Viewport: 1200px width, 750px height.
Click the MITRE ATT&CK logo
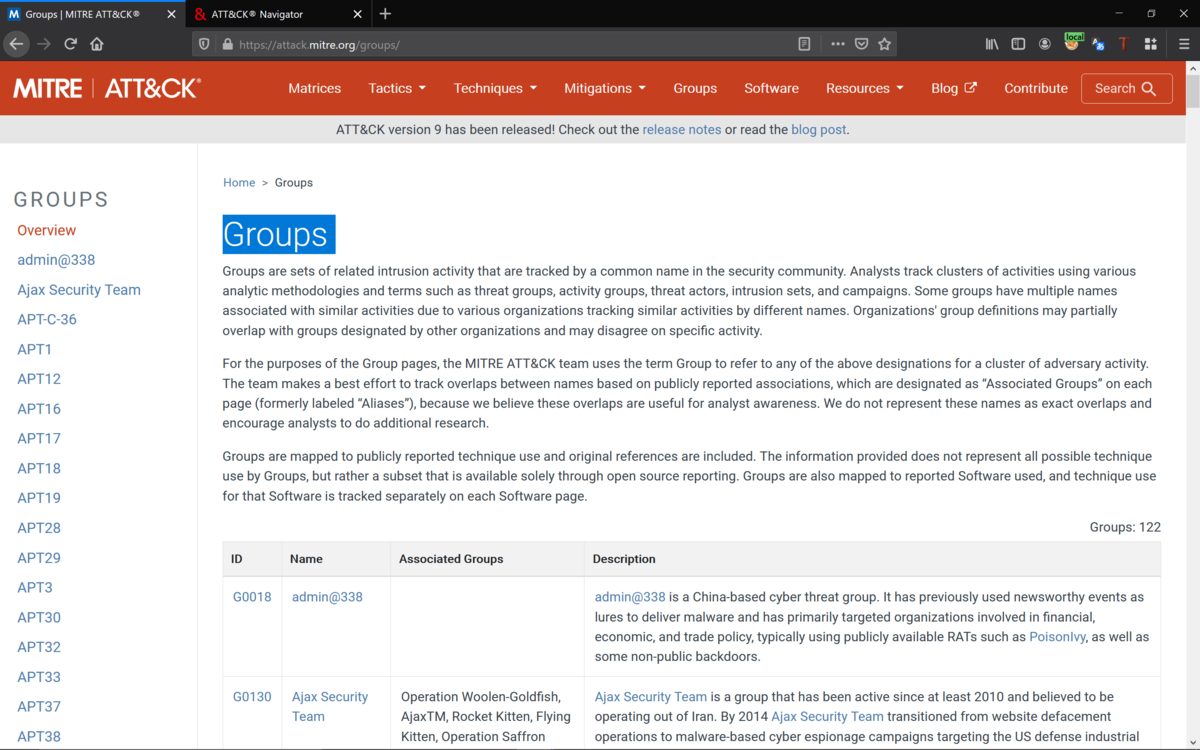click(x=107, y=88)
